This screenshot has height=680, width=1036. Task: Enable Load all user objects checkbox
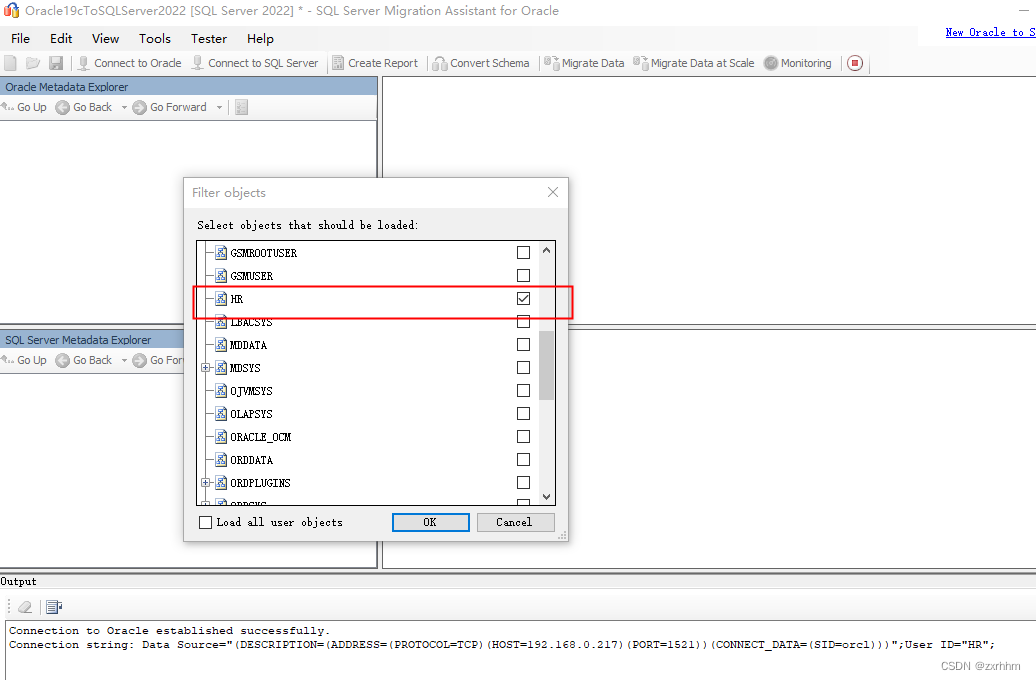(x=205, y=522)
